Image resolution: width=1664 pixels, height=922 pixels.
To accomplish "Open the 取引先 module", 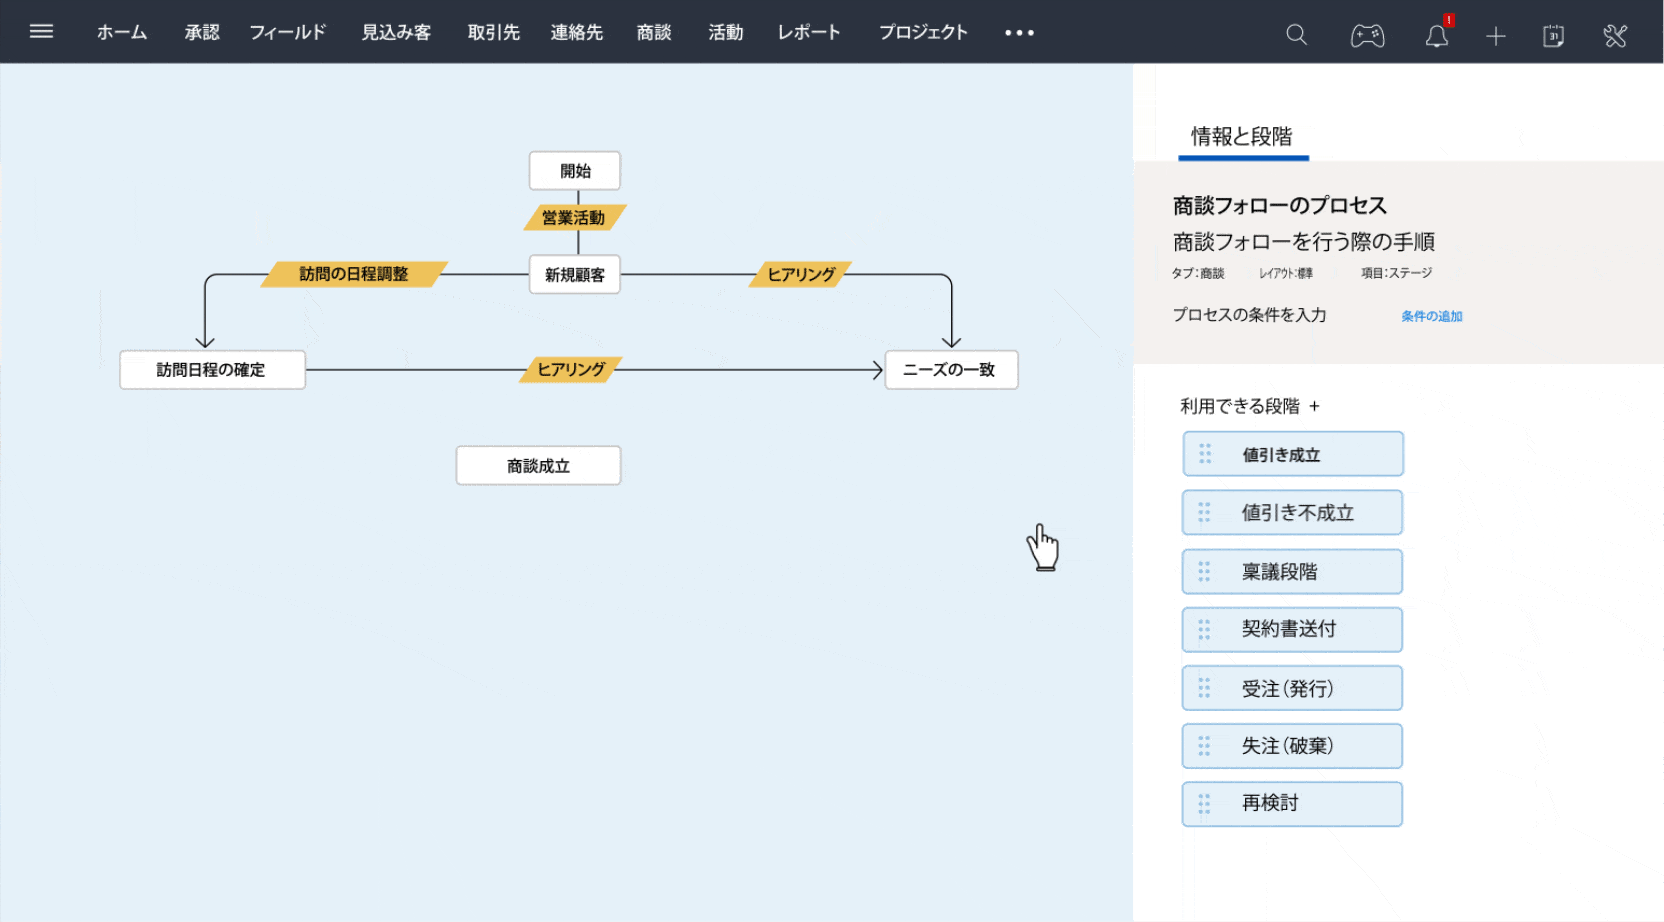I will [494, 32].
